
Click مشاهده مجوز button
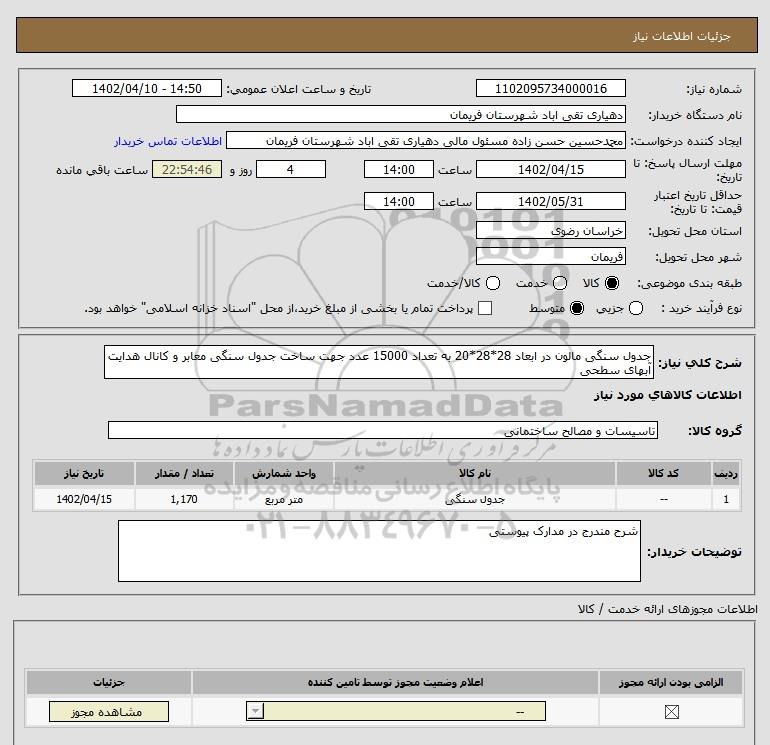coord(109,712)
